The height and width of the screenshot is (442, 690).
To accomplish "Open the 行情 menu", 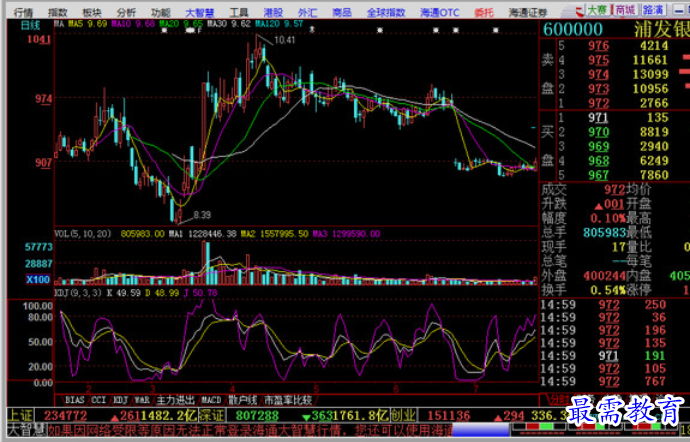I will coord(23,12).
